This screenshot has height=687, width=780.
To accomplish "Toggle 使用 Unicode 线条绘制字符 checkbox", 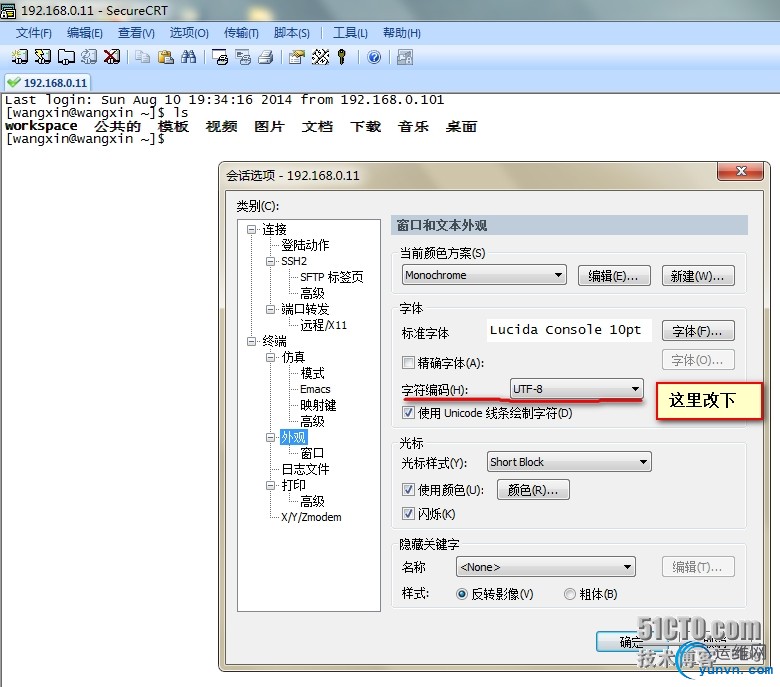I will pos(408,412).
